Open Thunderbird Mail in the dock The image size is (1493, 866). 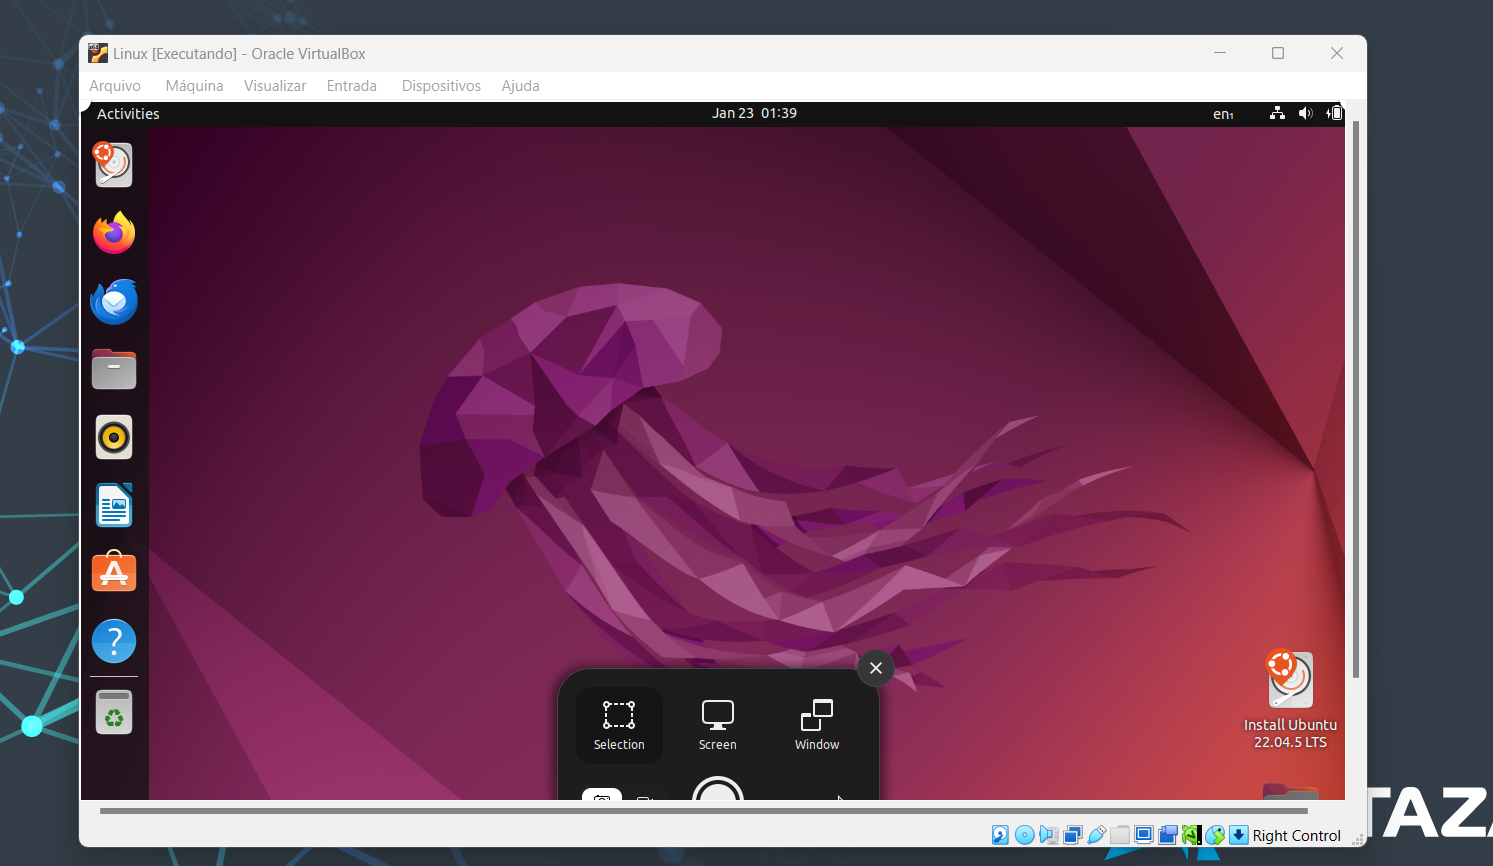tap(114, 301)
